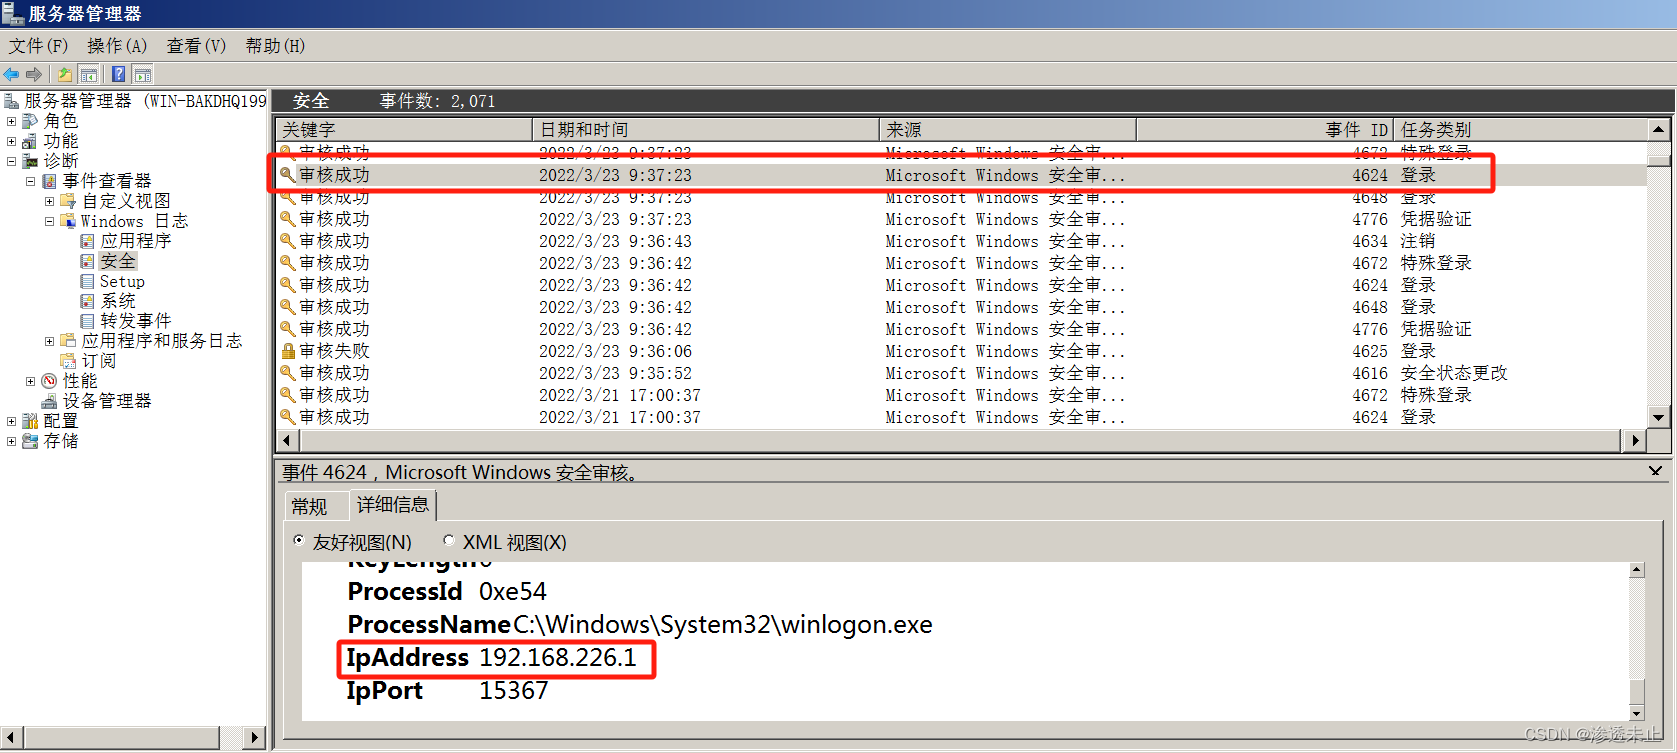Click the blue Help toolbar icon

[x=119, y=74]
